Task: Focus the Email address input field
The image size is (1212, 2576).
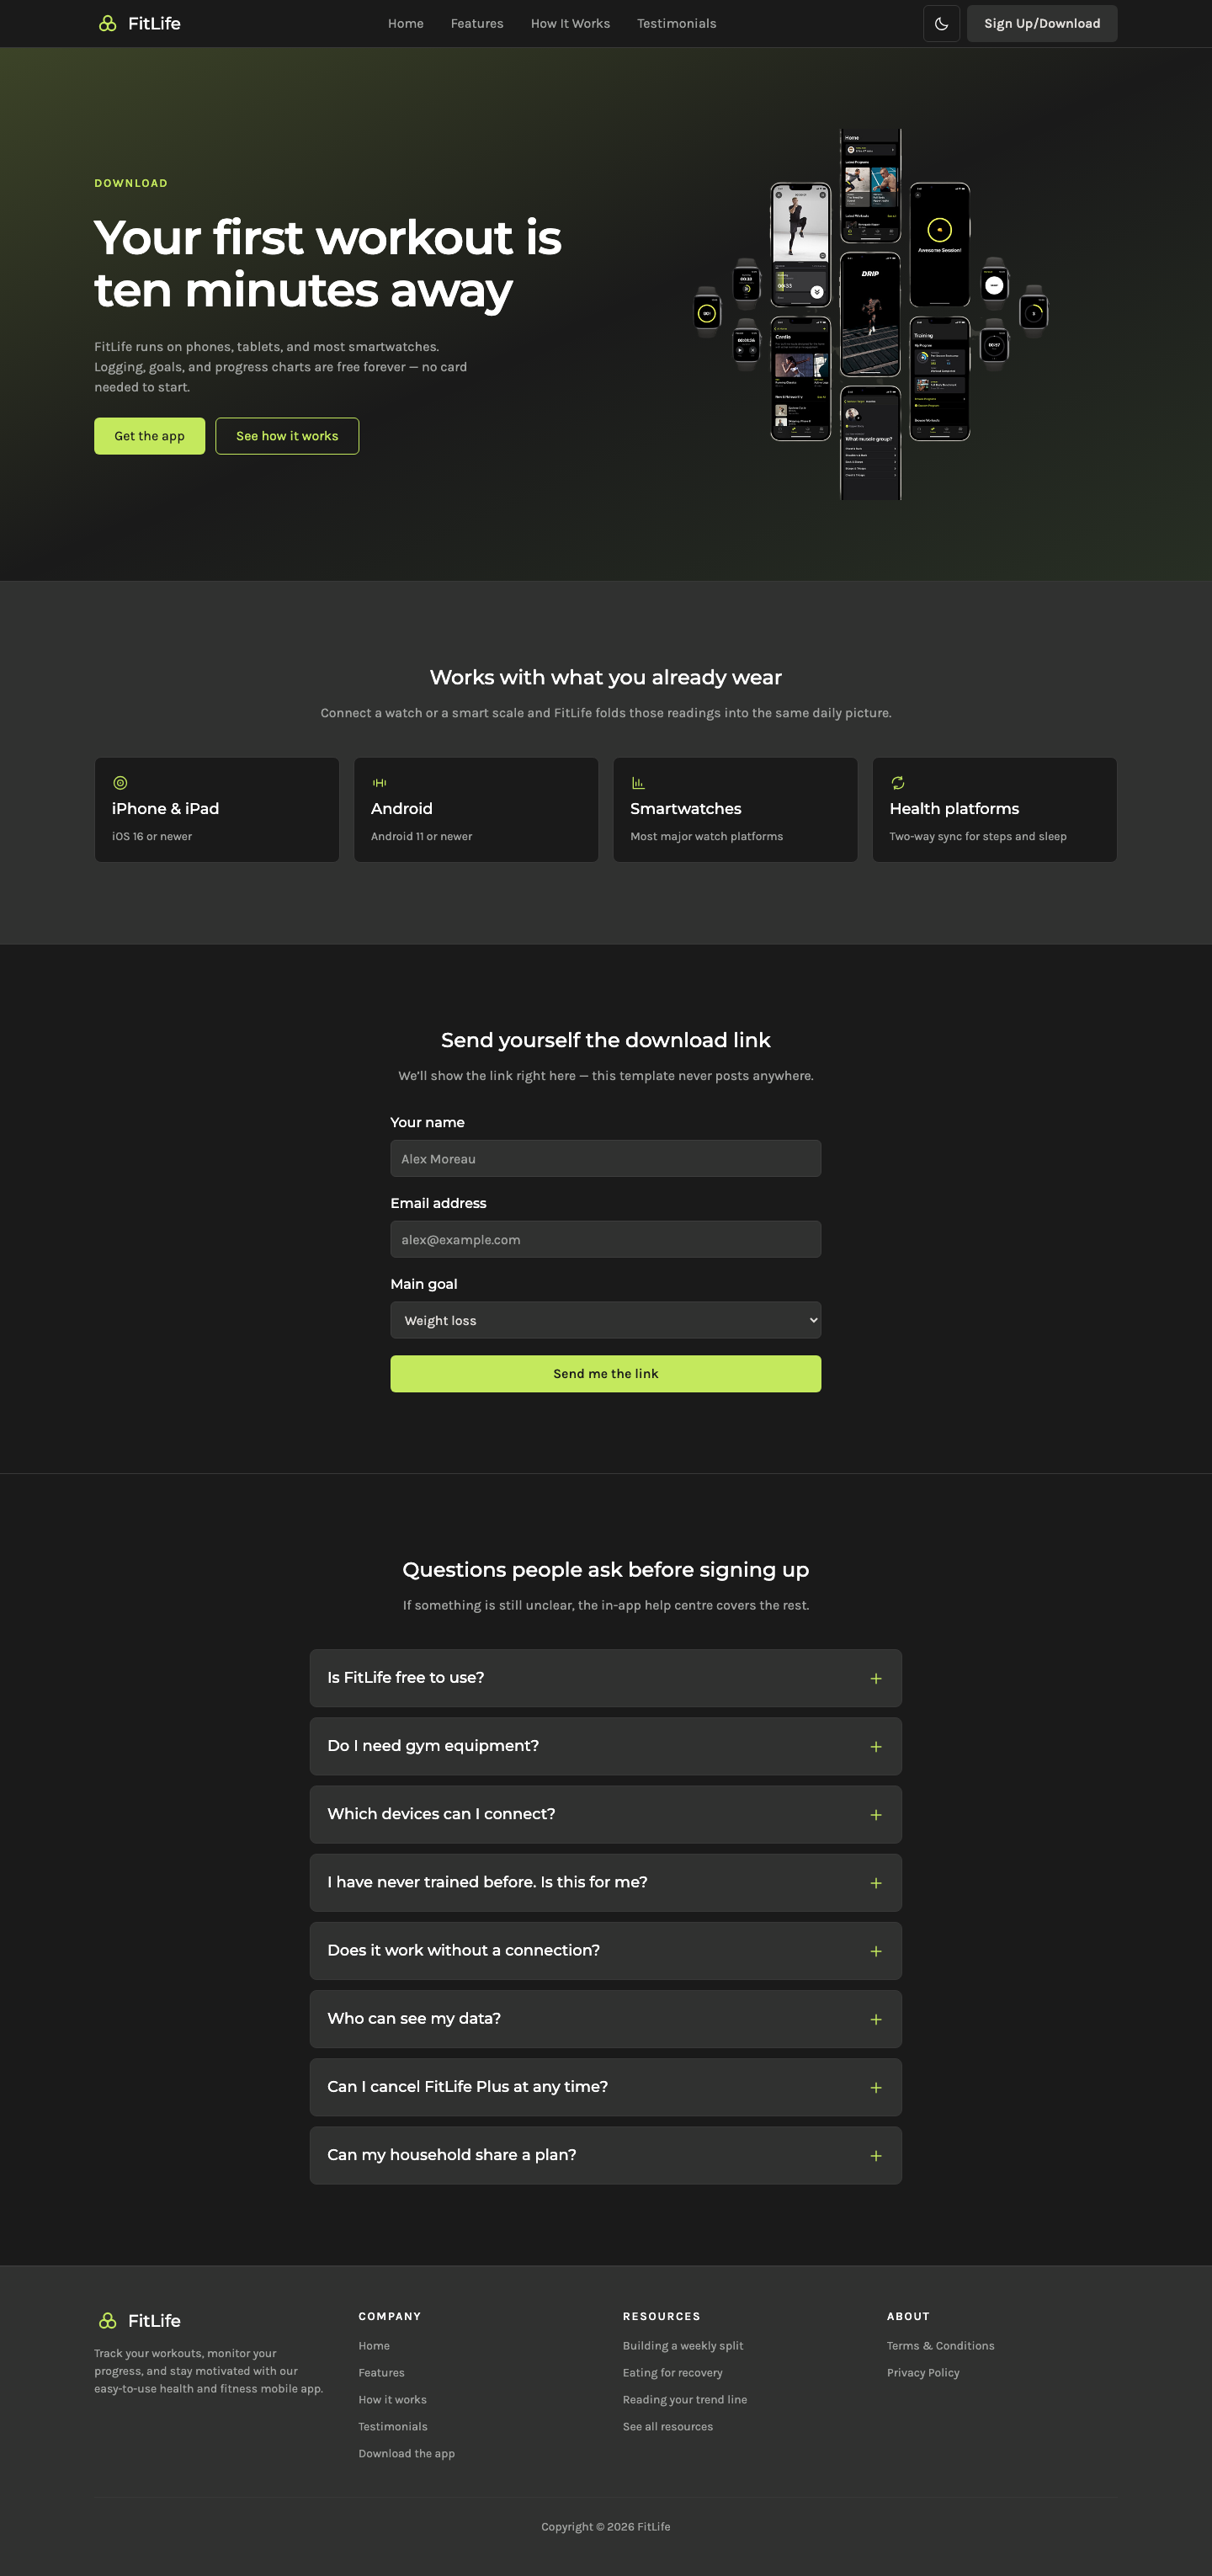Action: tap(605, 1239)
